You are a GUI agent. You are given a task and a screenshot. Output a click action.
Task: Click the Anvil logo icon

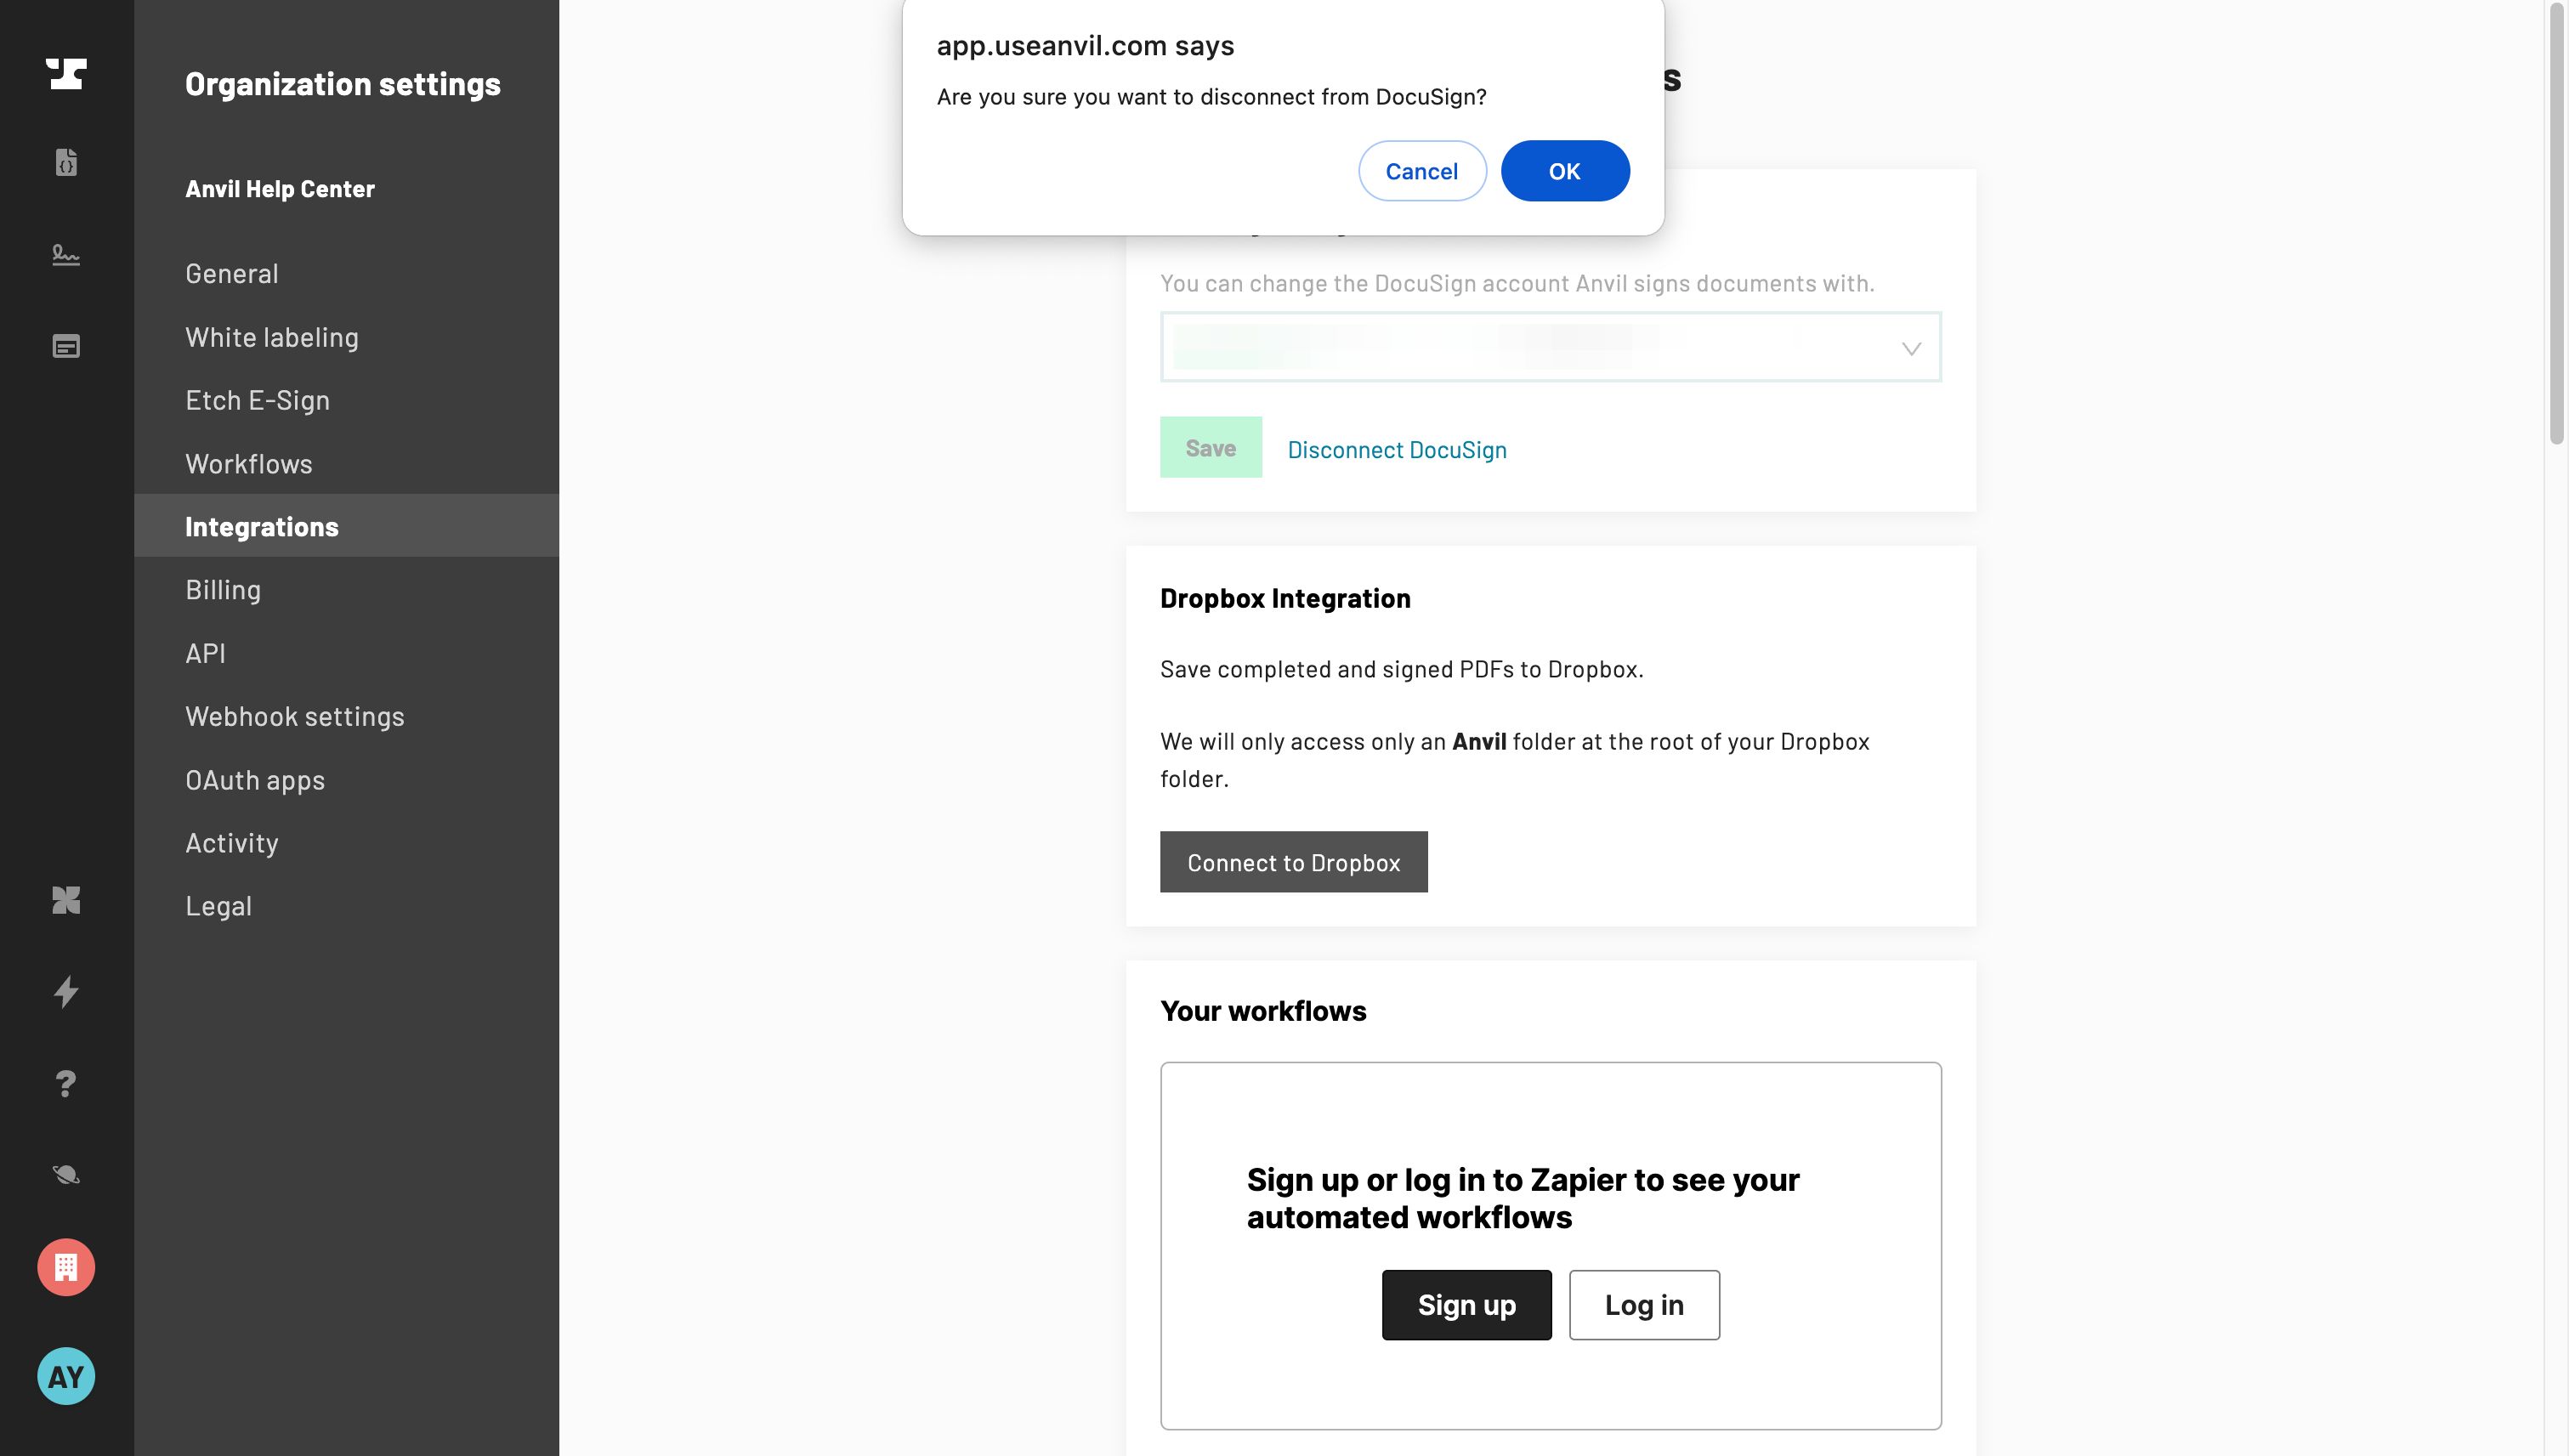click(x=66, y=74)
